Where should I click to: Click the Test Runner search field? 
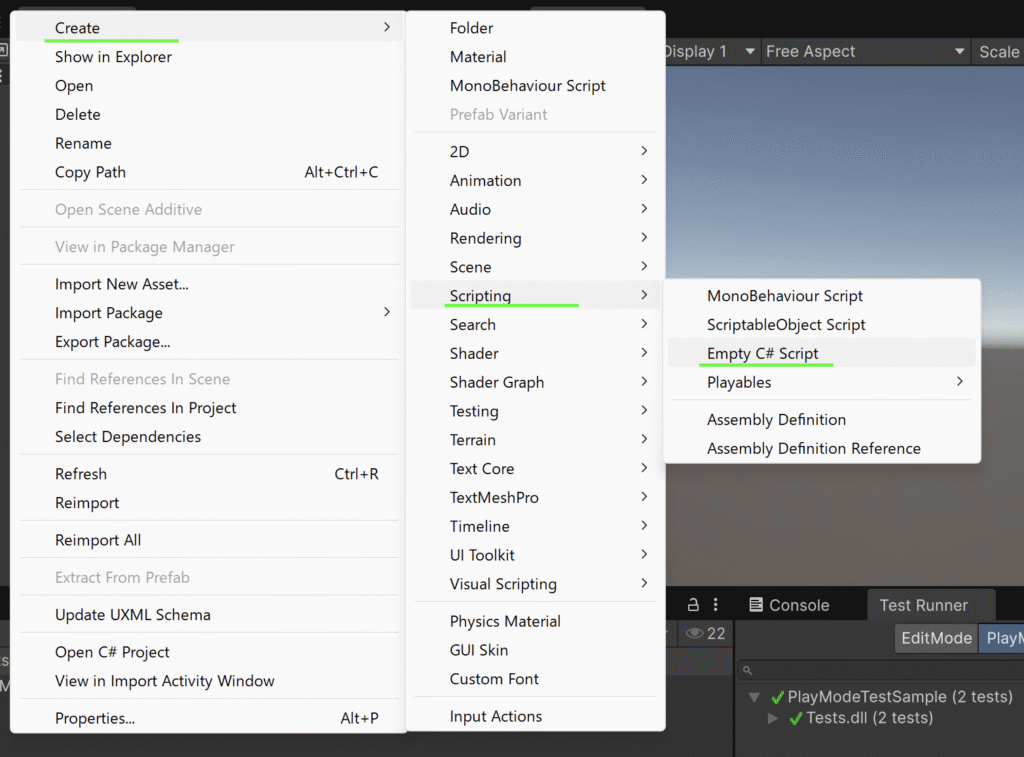coord(880,670)
